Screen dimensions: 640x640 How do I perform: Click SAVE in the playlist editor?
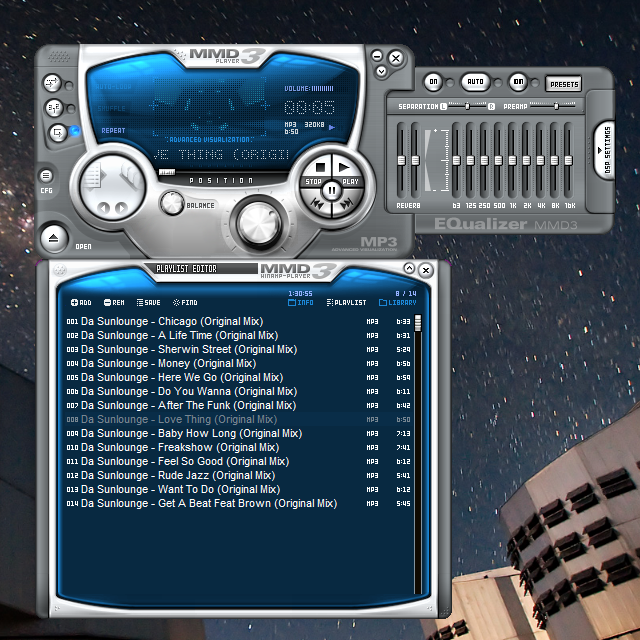(149, 302)
